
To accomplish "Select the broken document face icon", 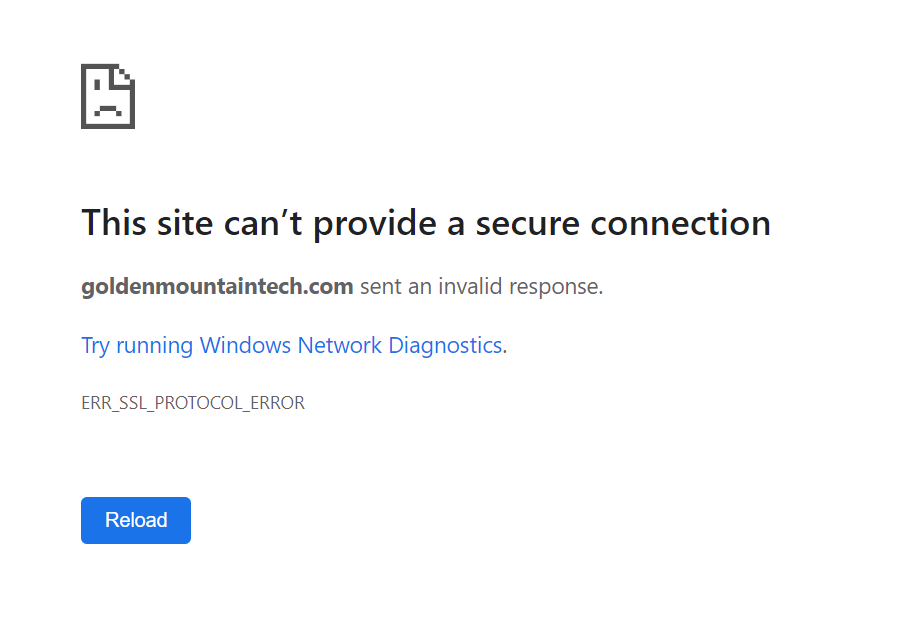I will click(108, 96).
